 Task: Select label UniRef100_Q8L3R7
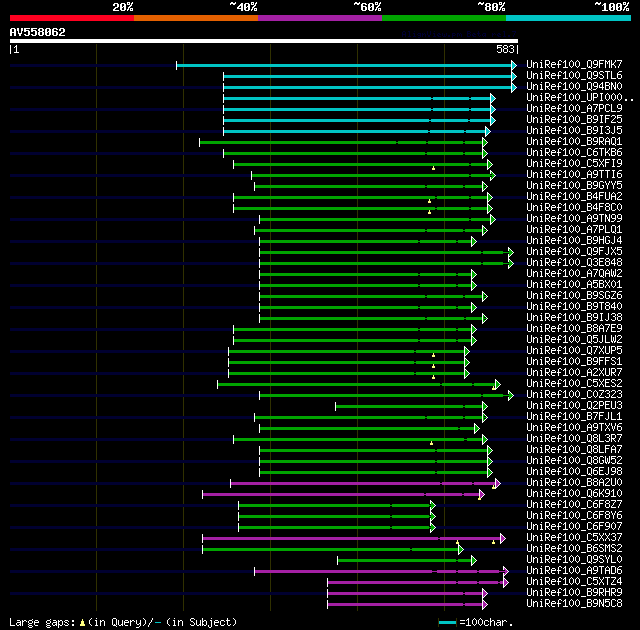pos(574,439)
